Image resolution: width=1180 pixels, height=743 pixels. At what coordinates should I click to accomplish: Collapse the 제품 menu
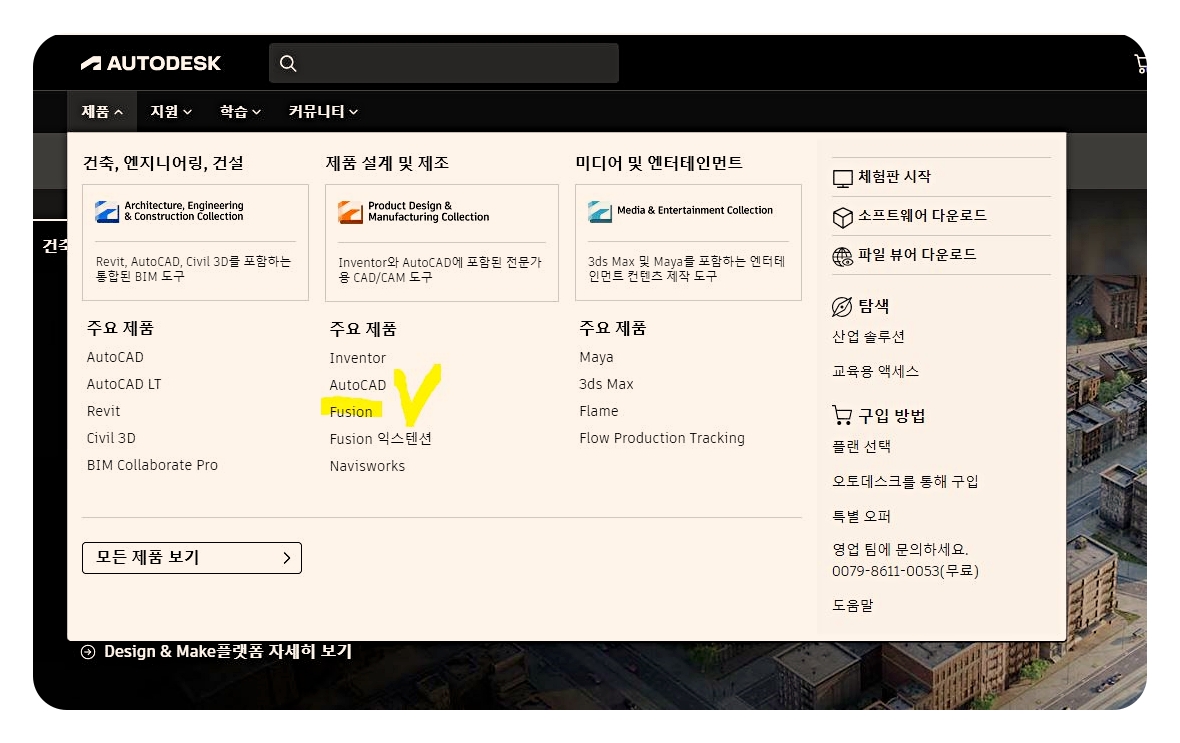[x=102, y=111]
